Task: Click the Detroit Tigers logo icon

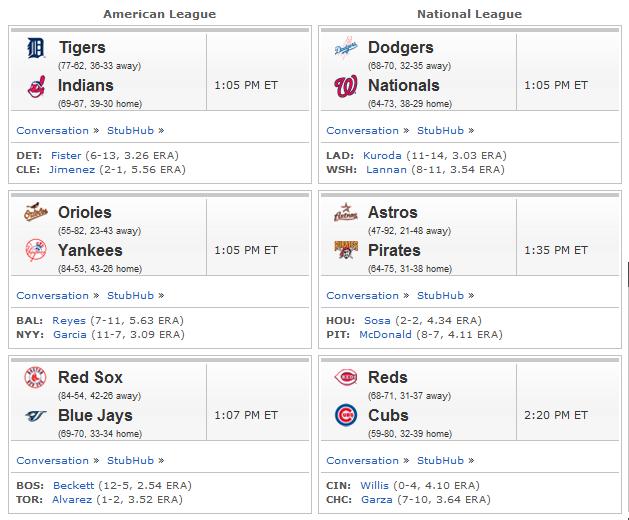Action: (x=36, y=48)
